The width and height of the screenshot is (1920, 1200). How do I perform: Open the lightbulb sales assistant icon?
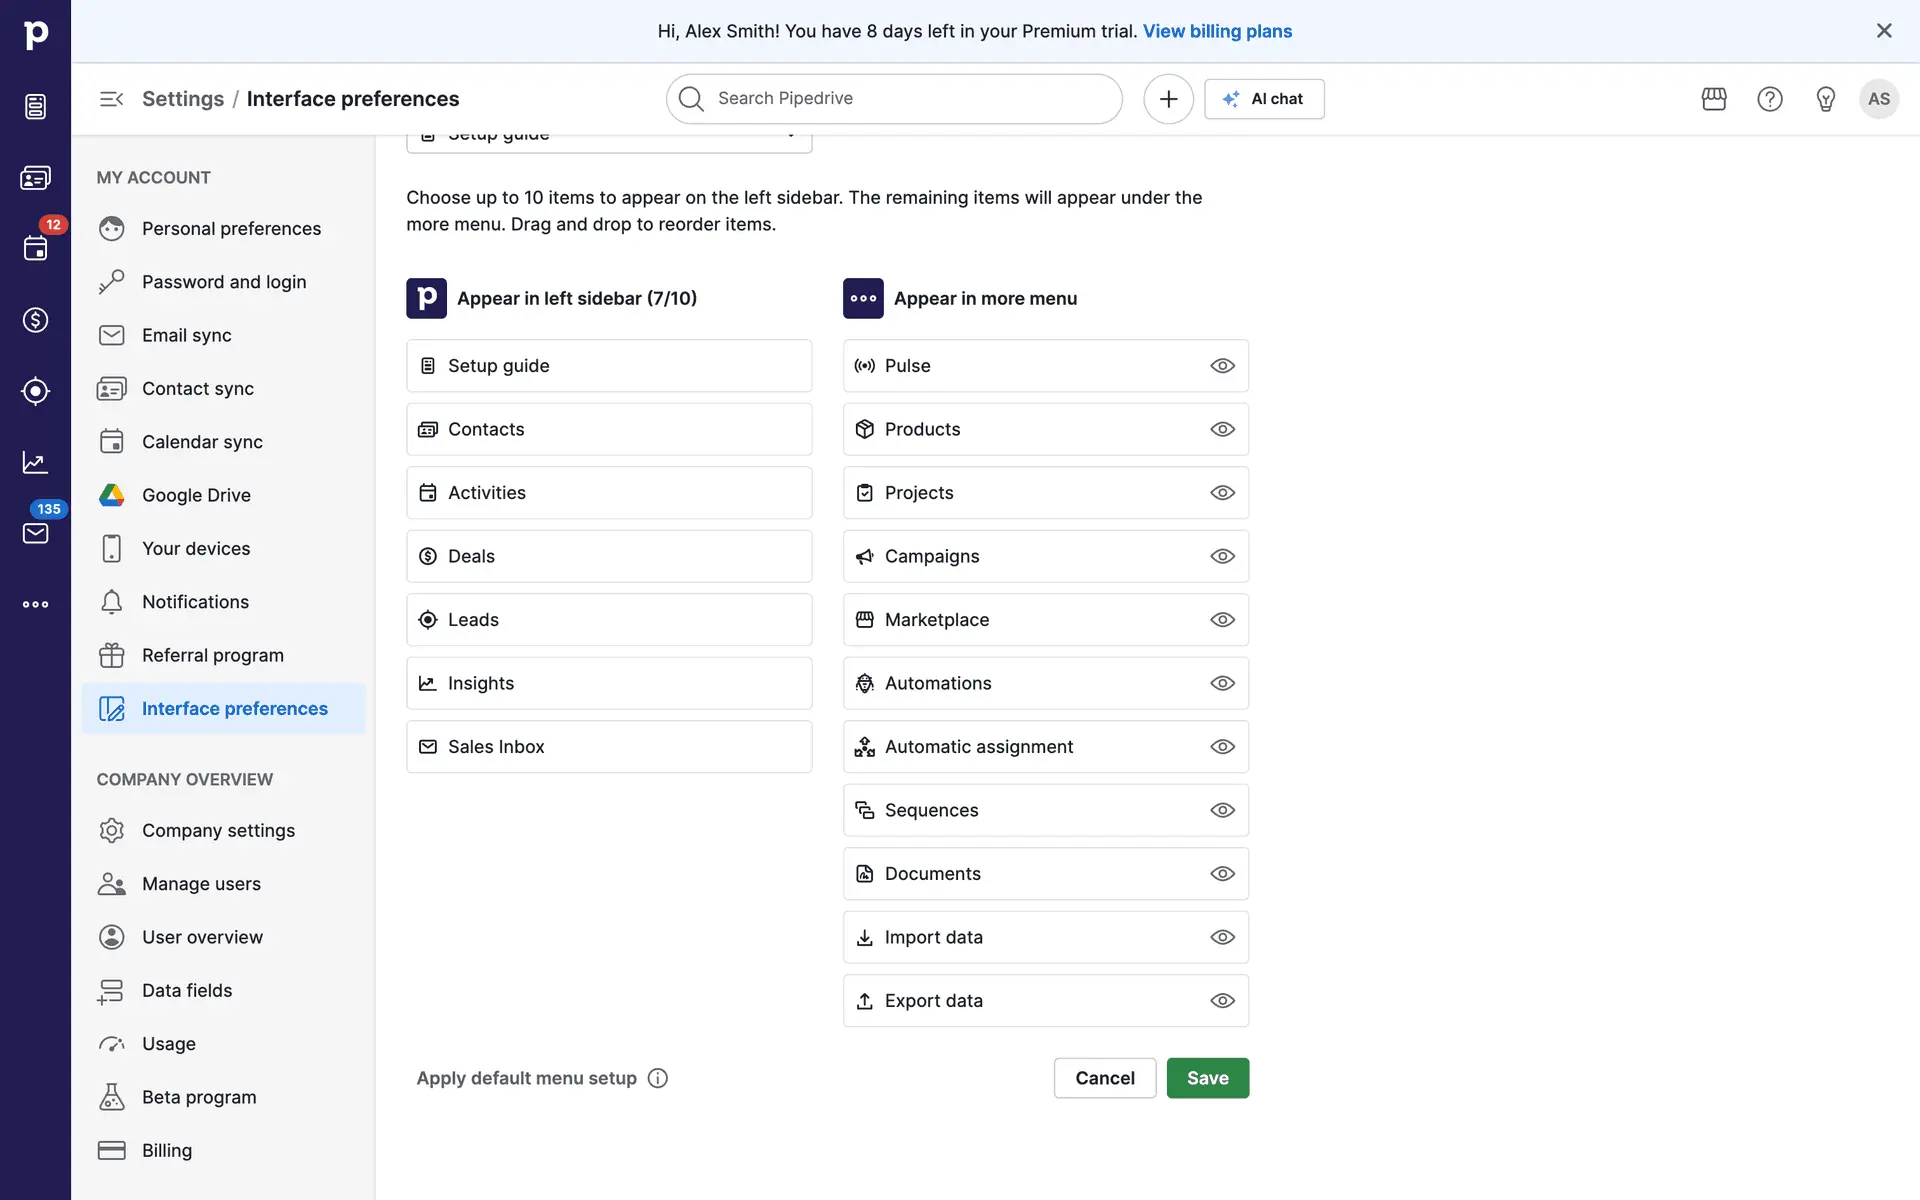click(x=1825, y=99)
